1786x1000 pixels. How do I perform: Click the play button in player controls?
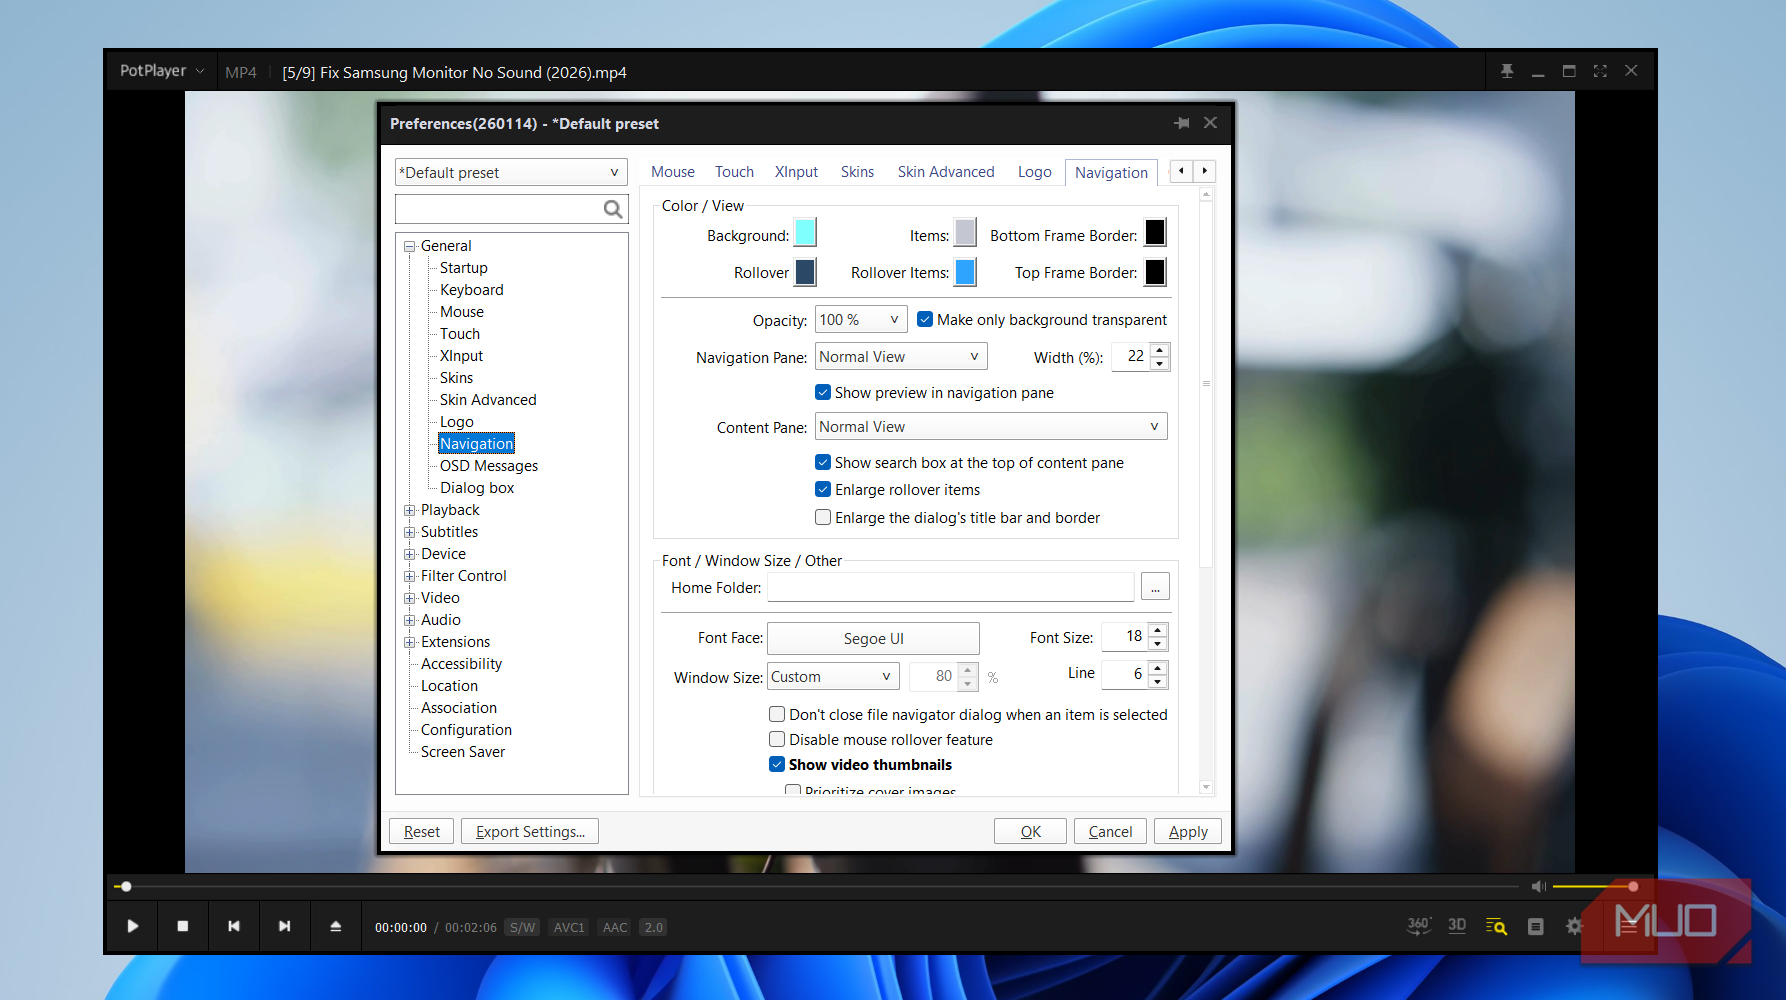click(132, 926)
